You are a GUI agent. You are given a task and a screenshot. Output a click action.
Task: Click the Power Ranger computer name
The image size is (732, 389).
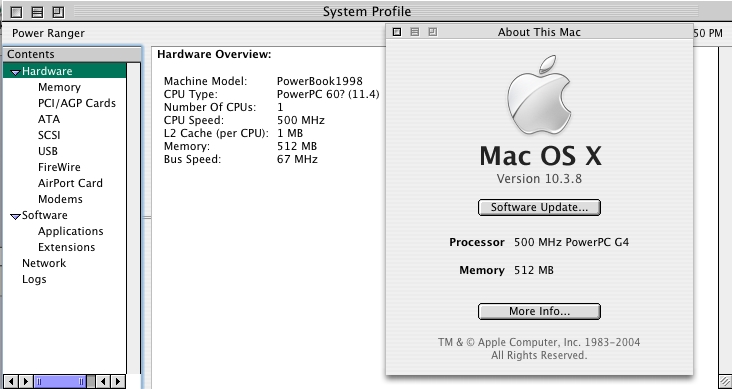point(49,33)
